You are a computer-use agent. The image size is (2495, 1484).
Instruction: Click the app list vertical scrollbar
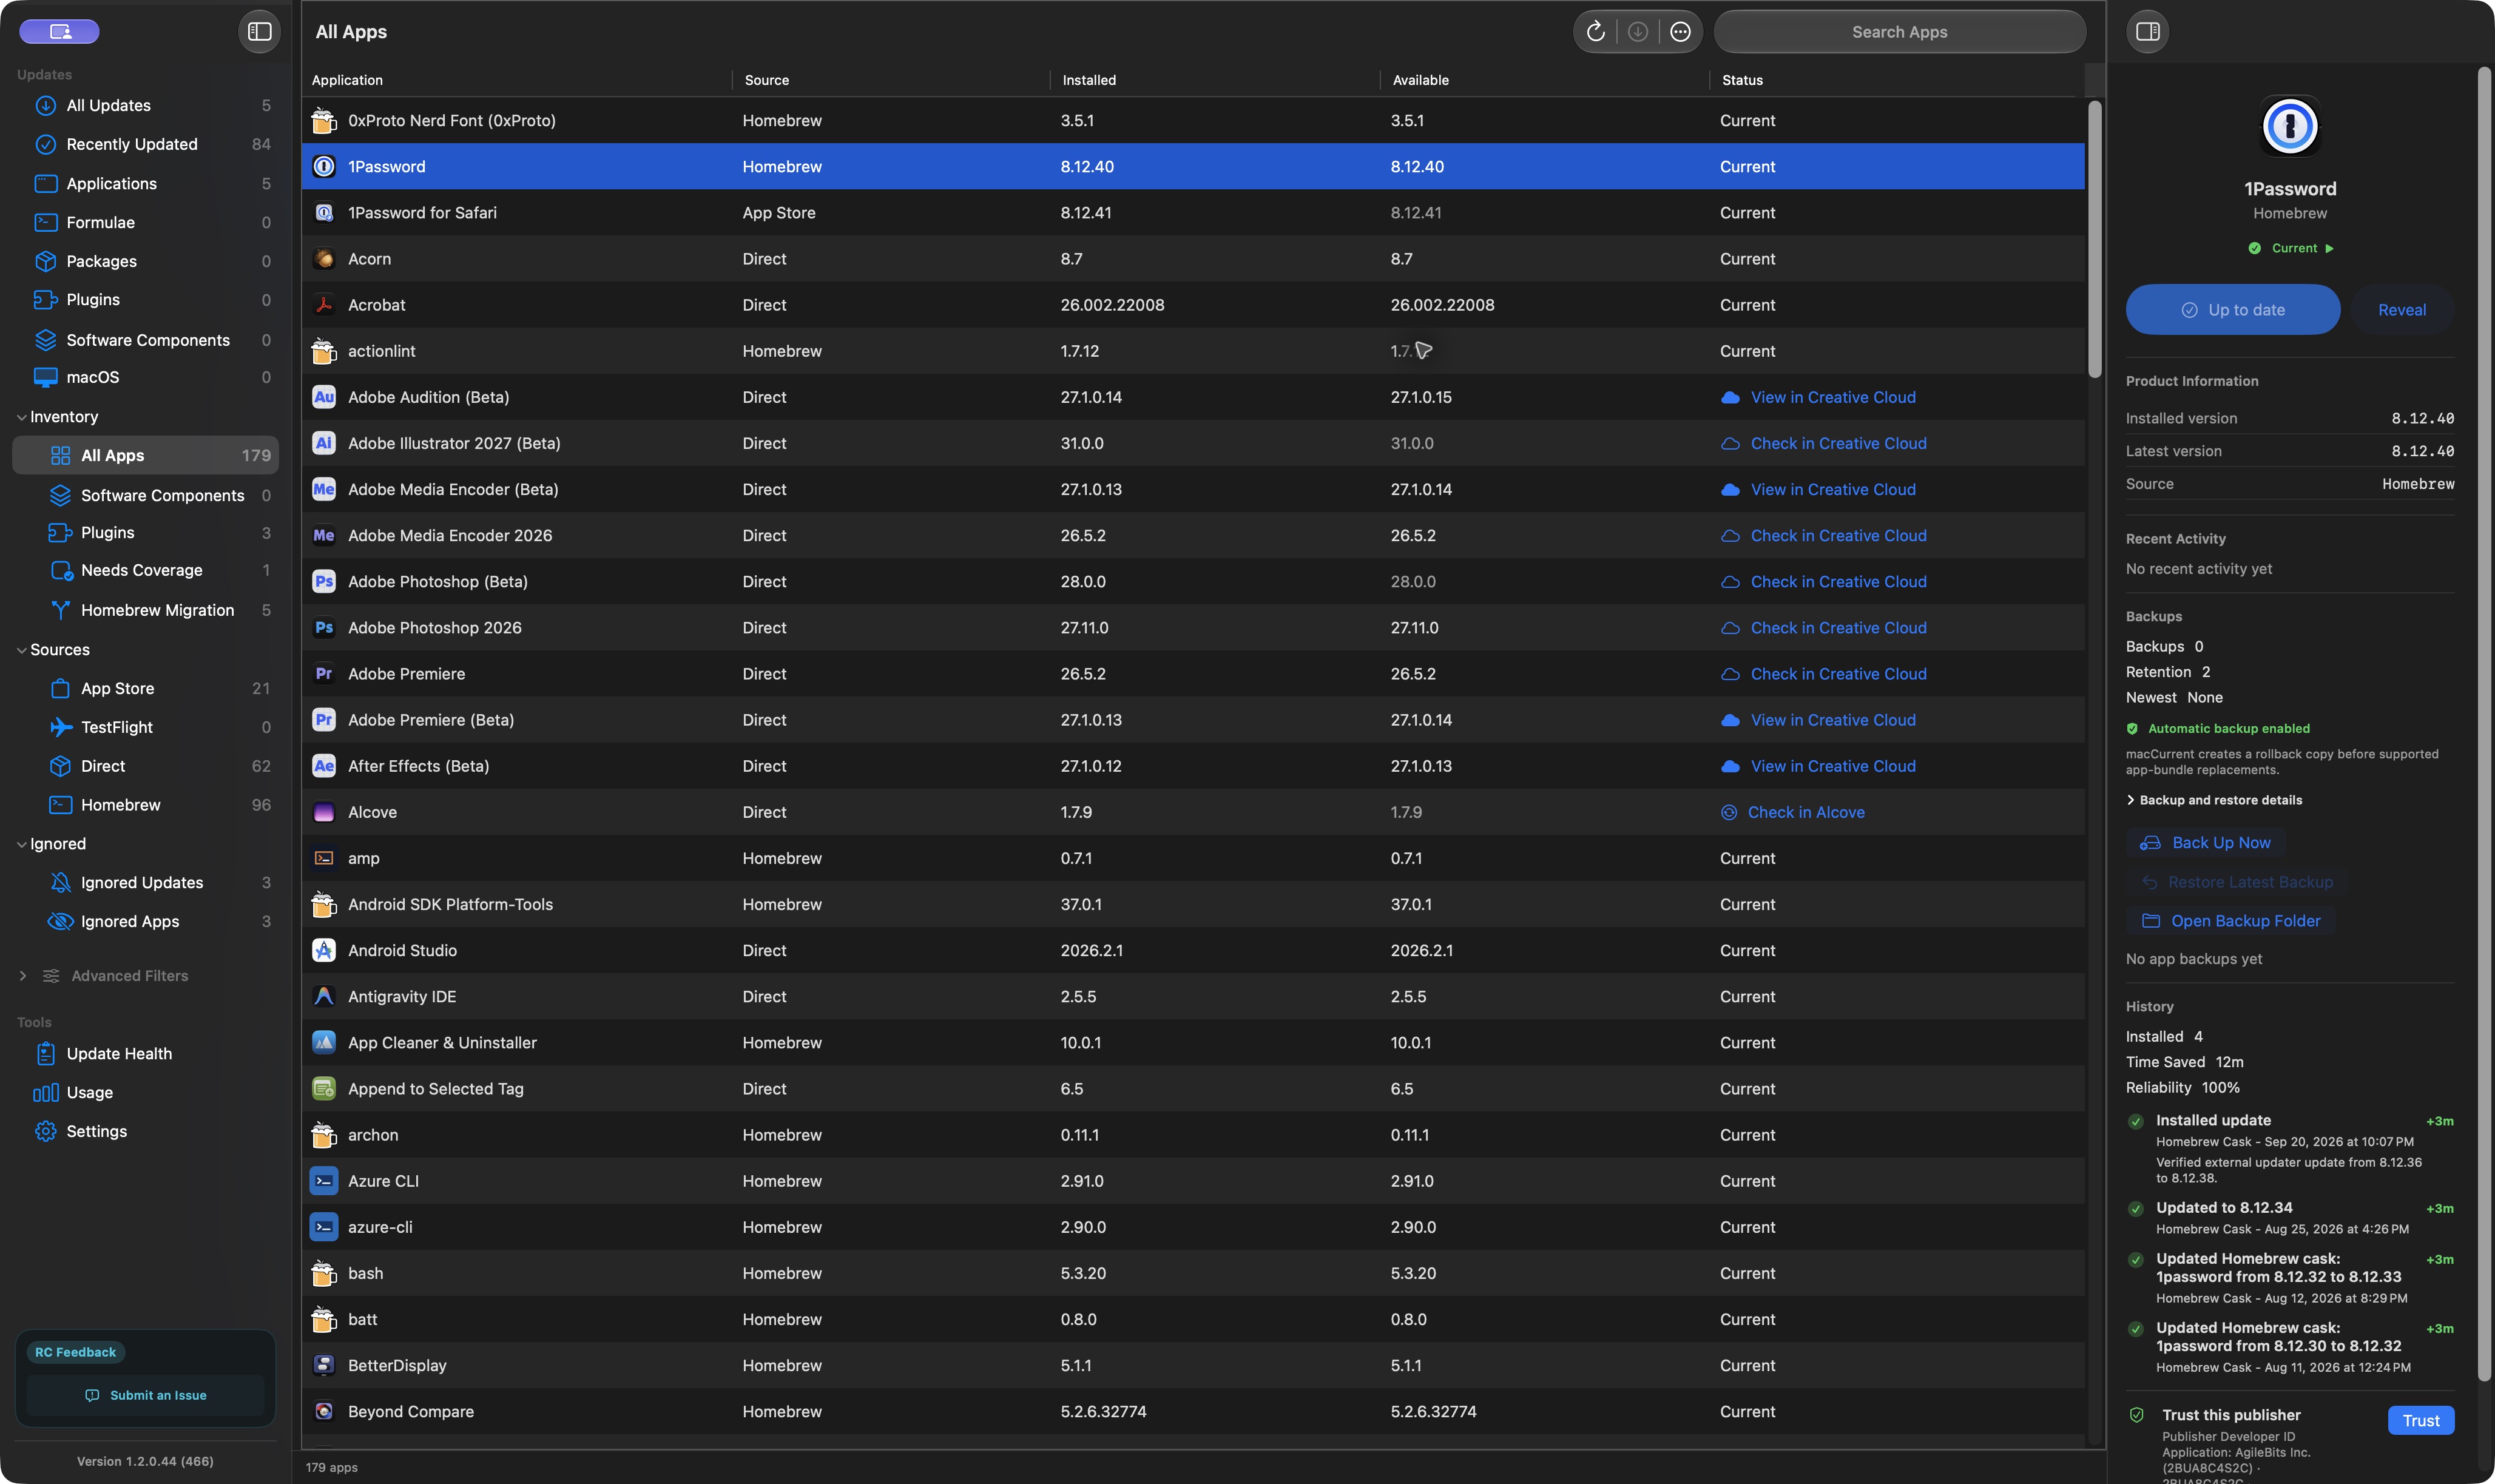click(2094, 239)
